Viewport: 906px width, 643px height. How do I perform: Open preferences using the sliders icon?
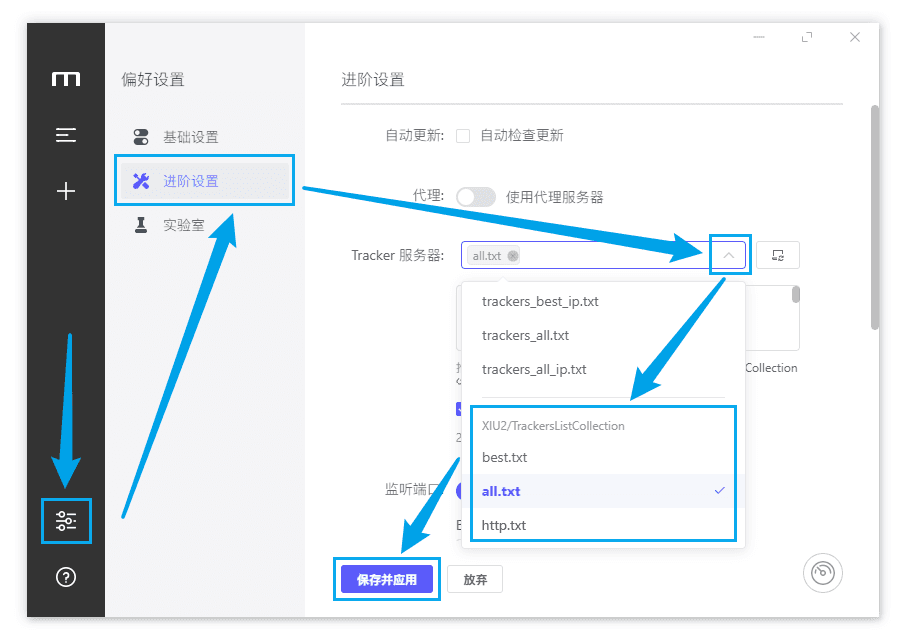click(65, 520)
